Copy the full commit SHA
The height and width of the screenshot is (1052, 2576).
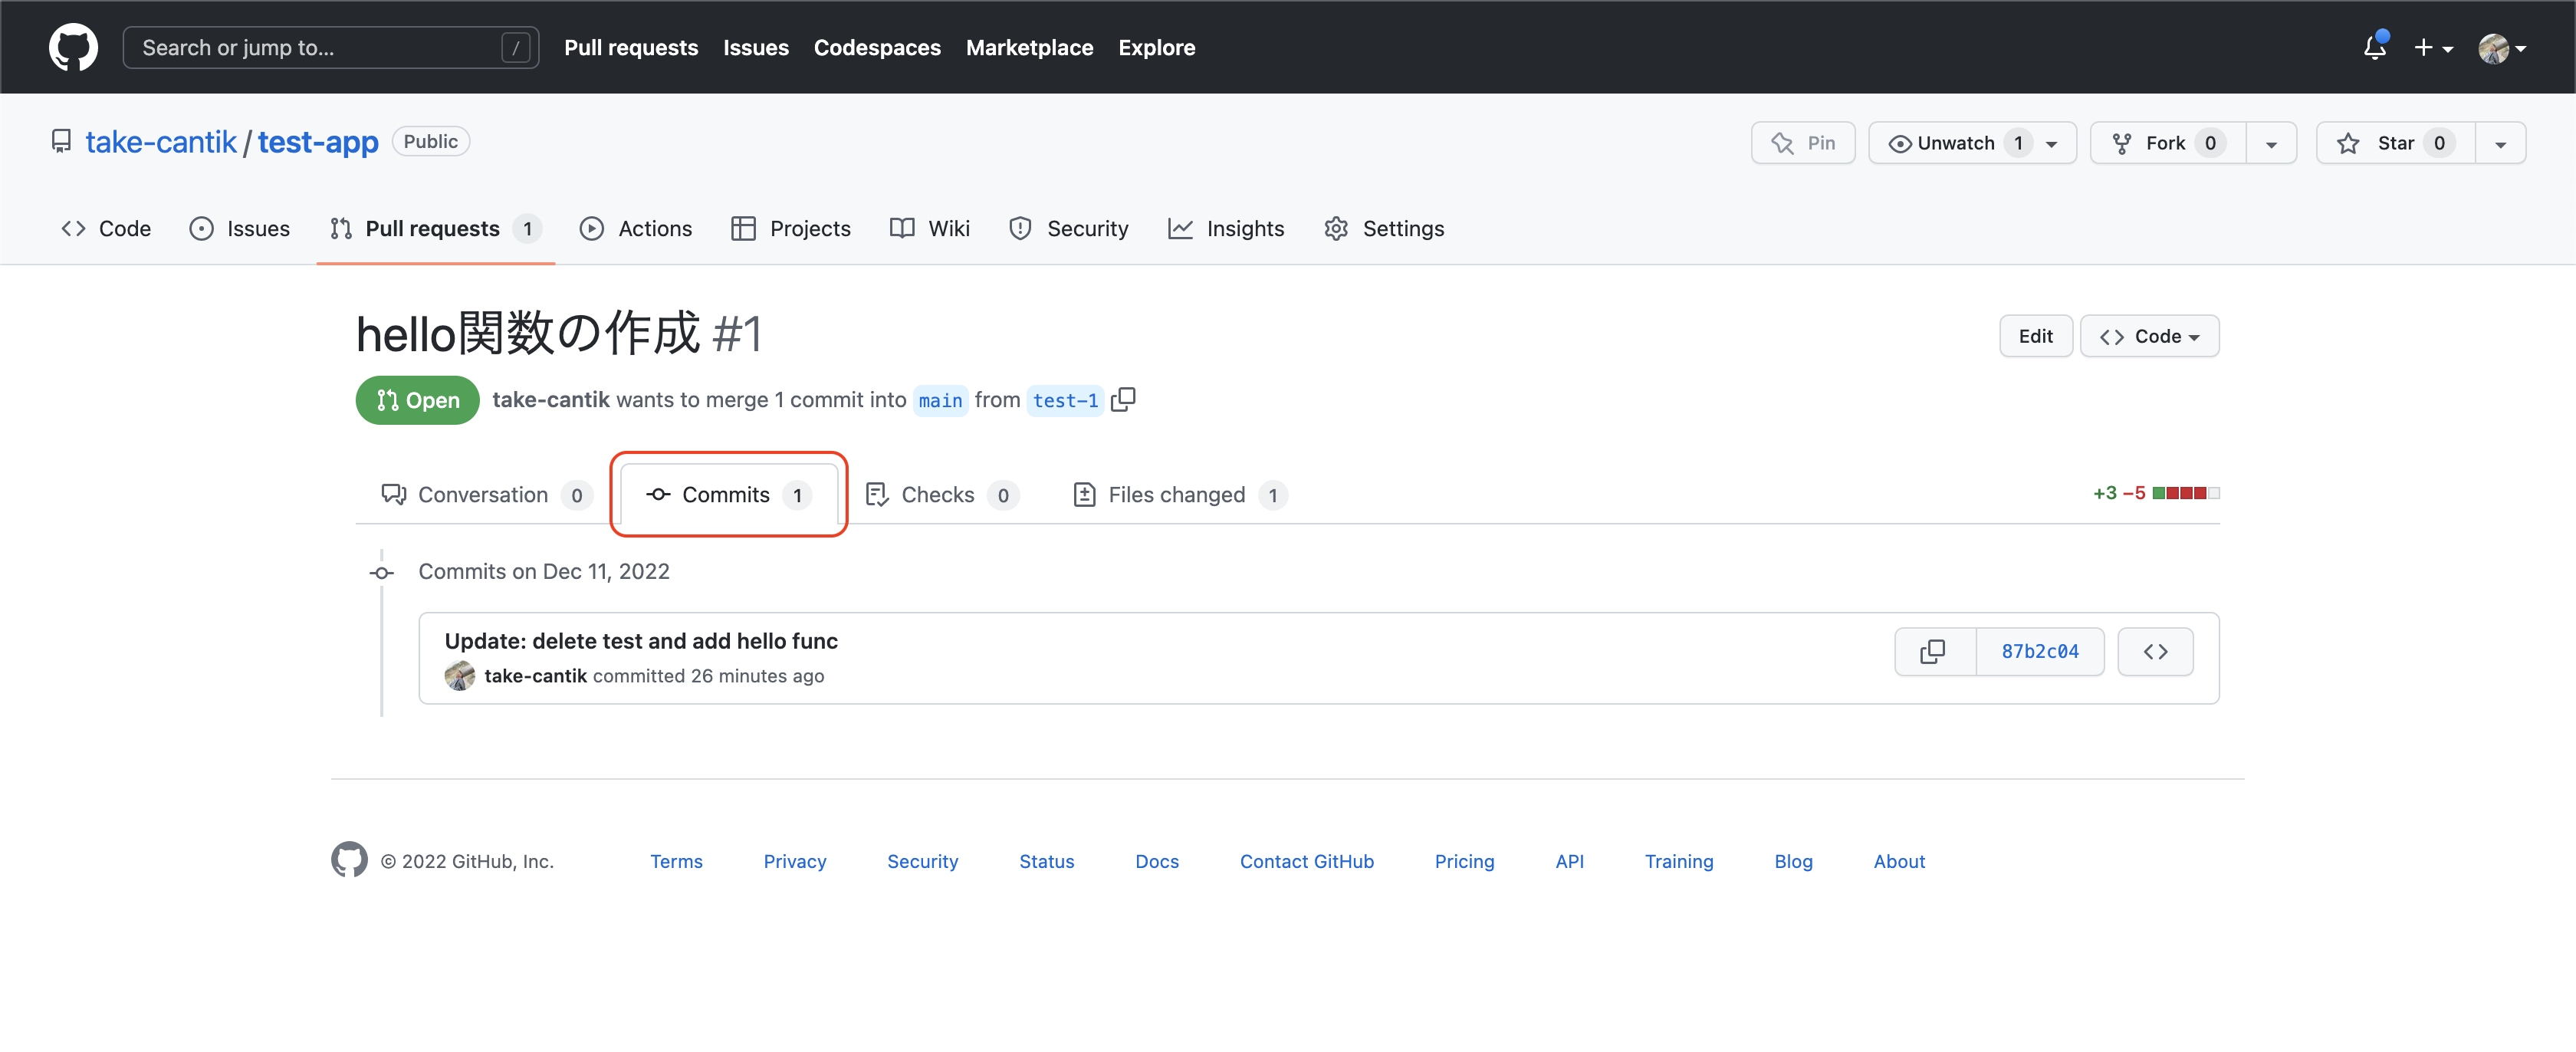coord(1933,652)
